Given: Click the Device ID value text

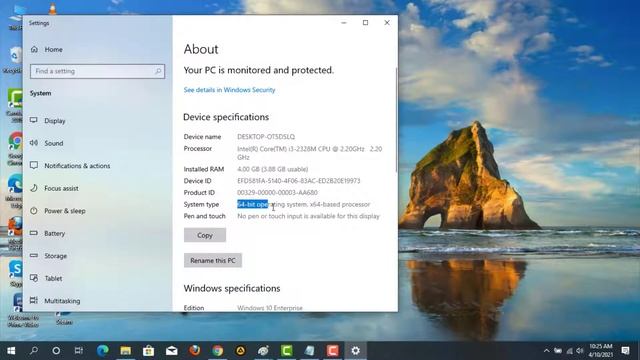Looking at the screenshot, I should click(298, 181).
